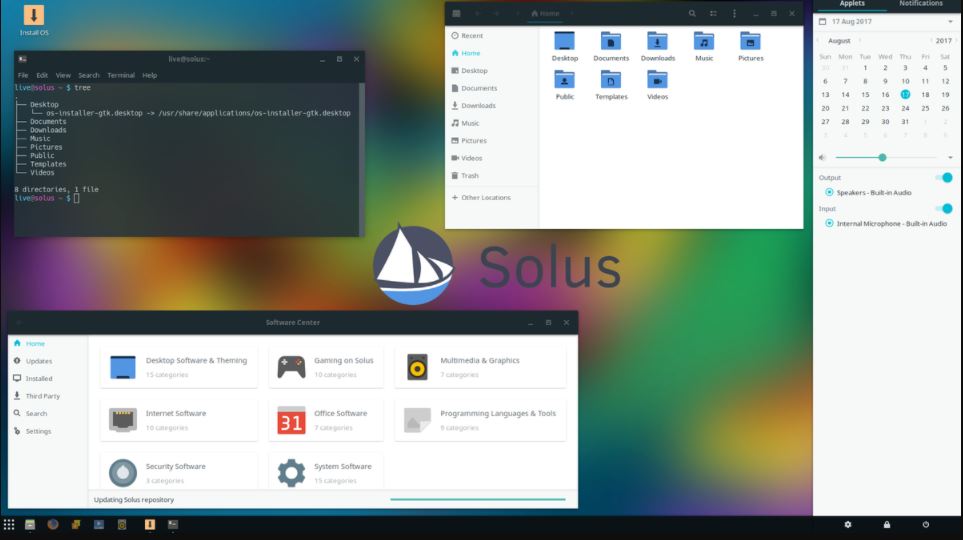Screen dimensions: 963x540
Task: Open System Software category
Action: pyautogui.click(x=326, y=472)
